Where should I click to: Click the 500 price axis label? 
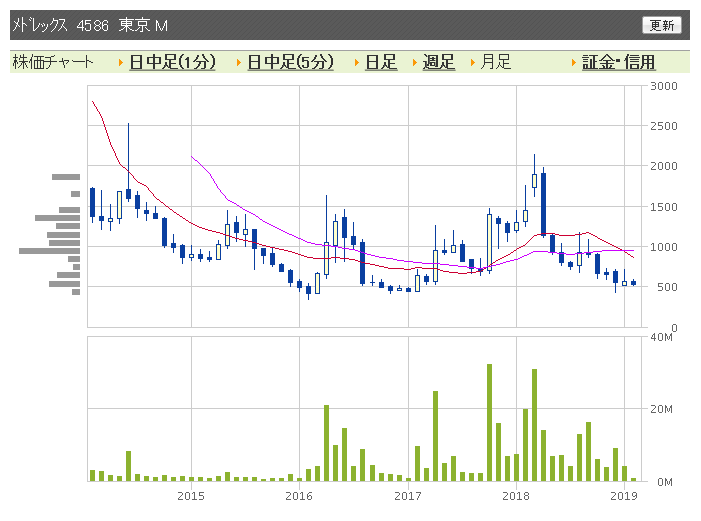coord(667,287)
